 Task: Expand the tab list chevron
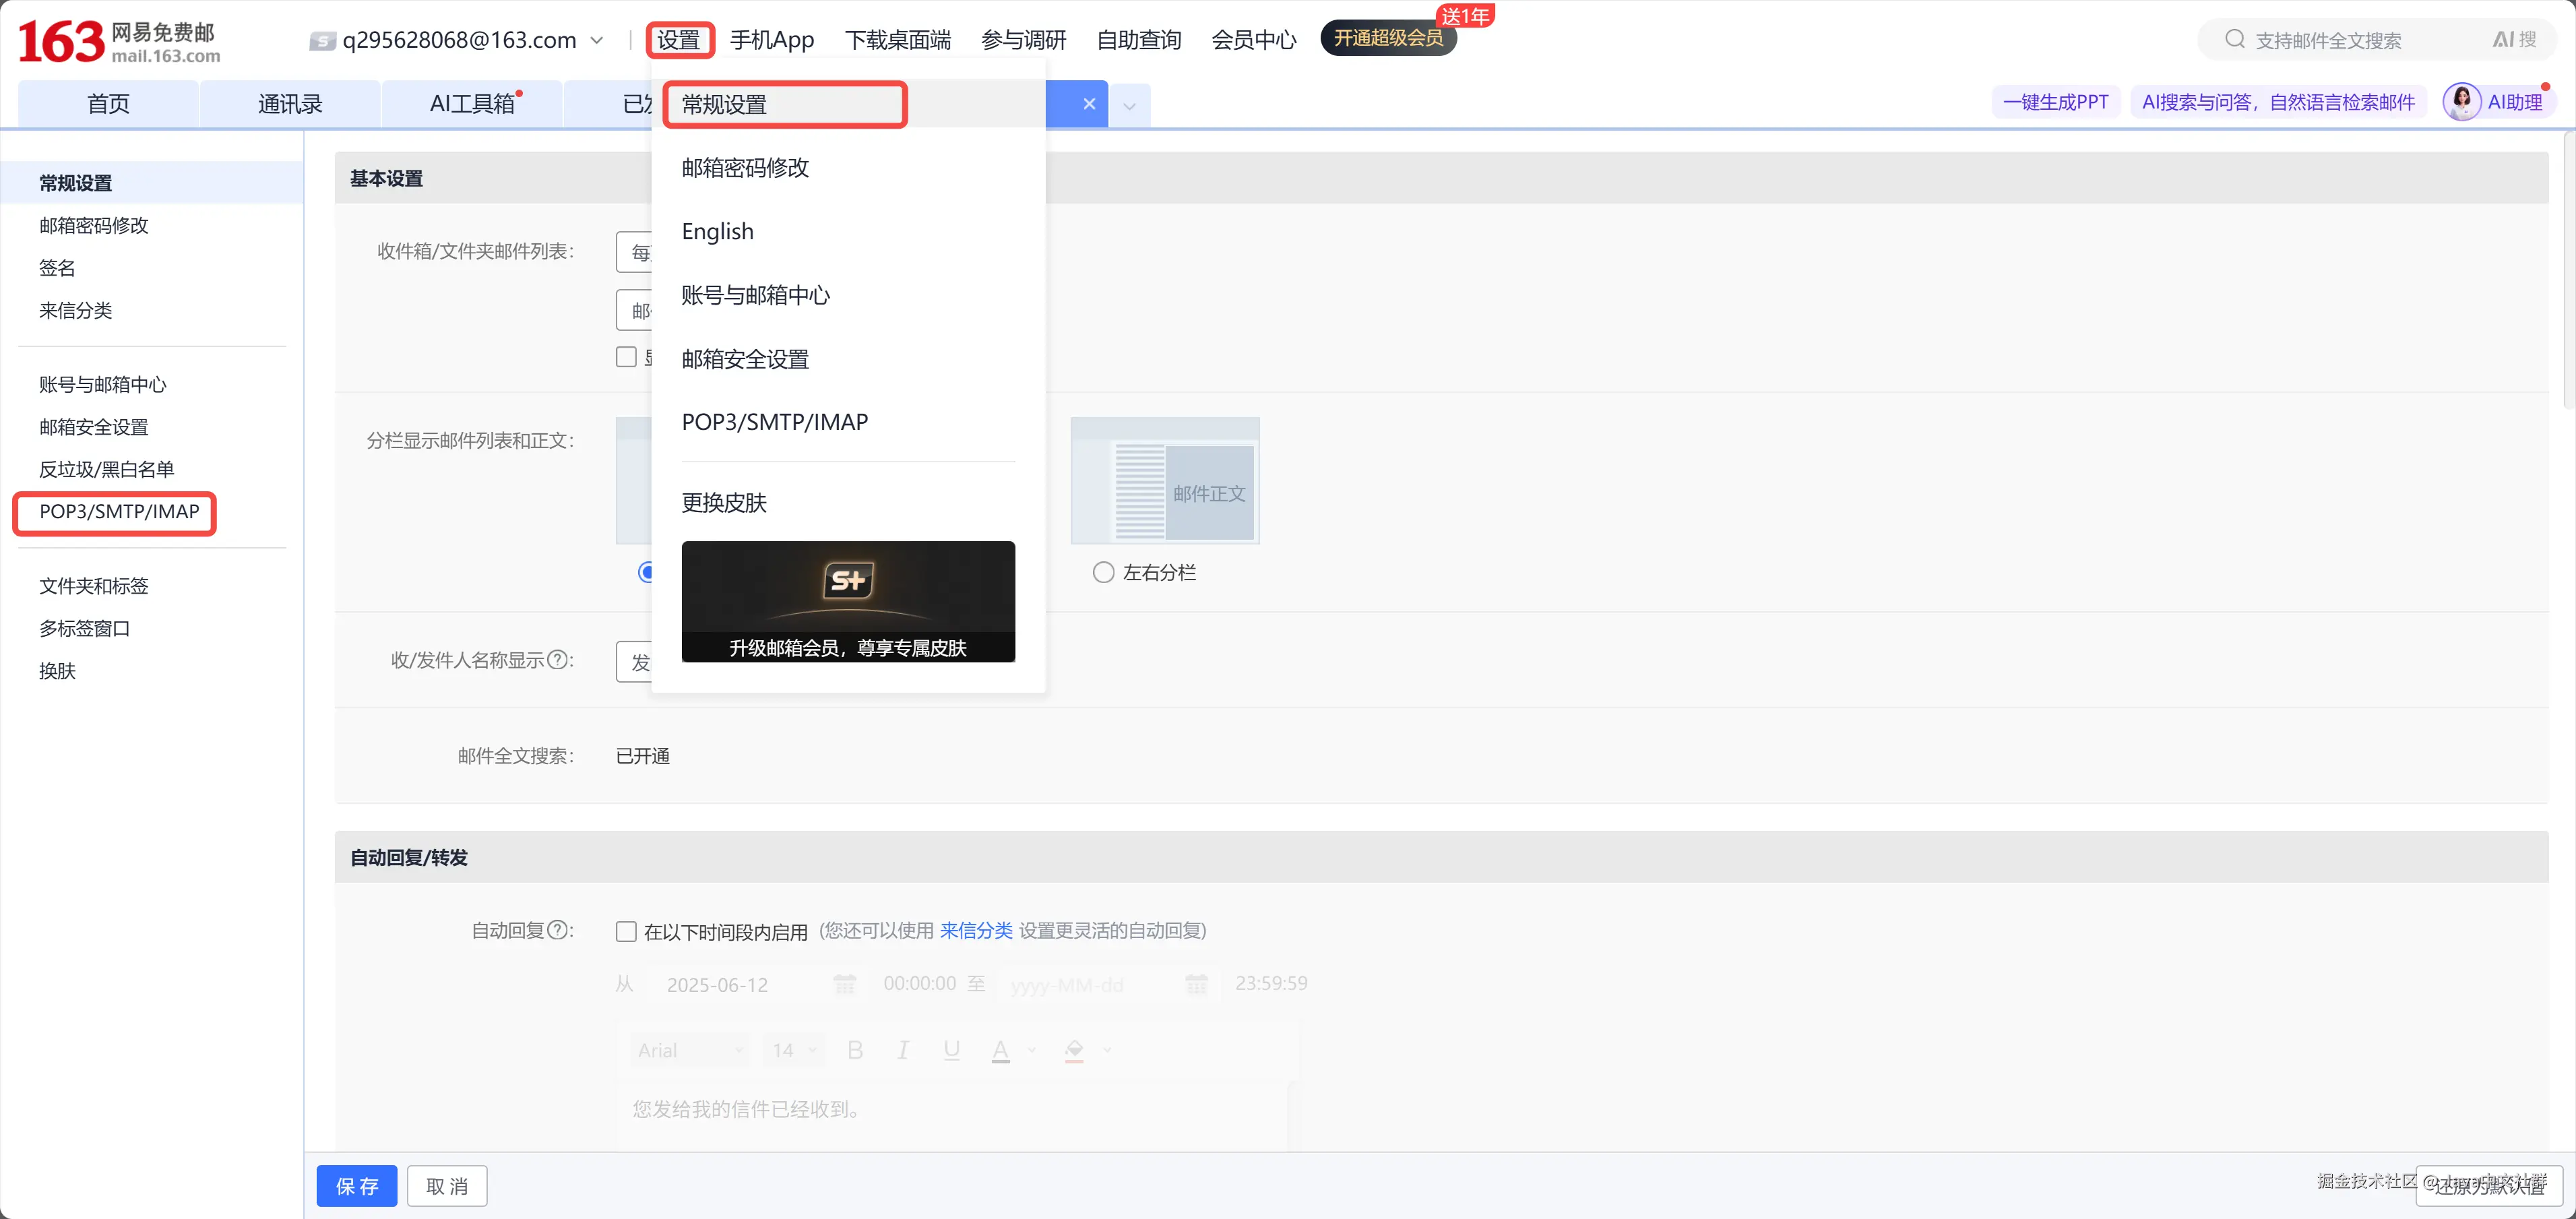coord(1129,105)
